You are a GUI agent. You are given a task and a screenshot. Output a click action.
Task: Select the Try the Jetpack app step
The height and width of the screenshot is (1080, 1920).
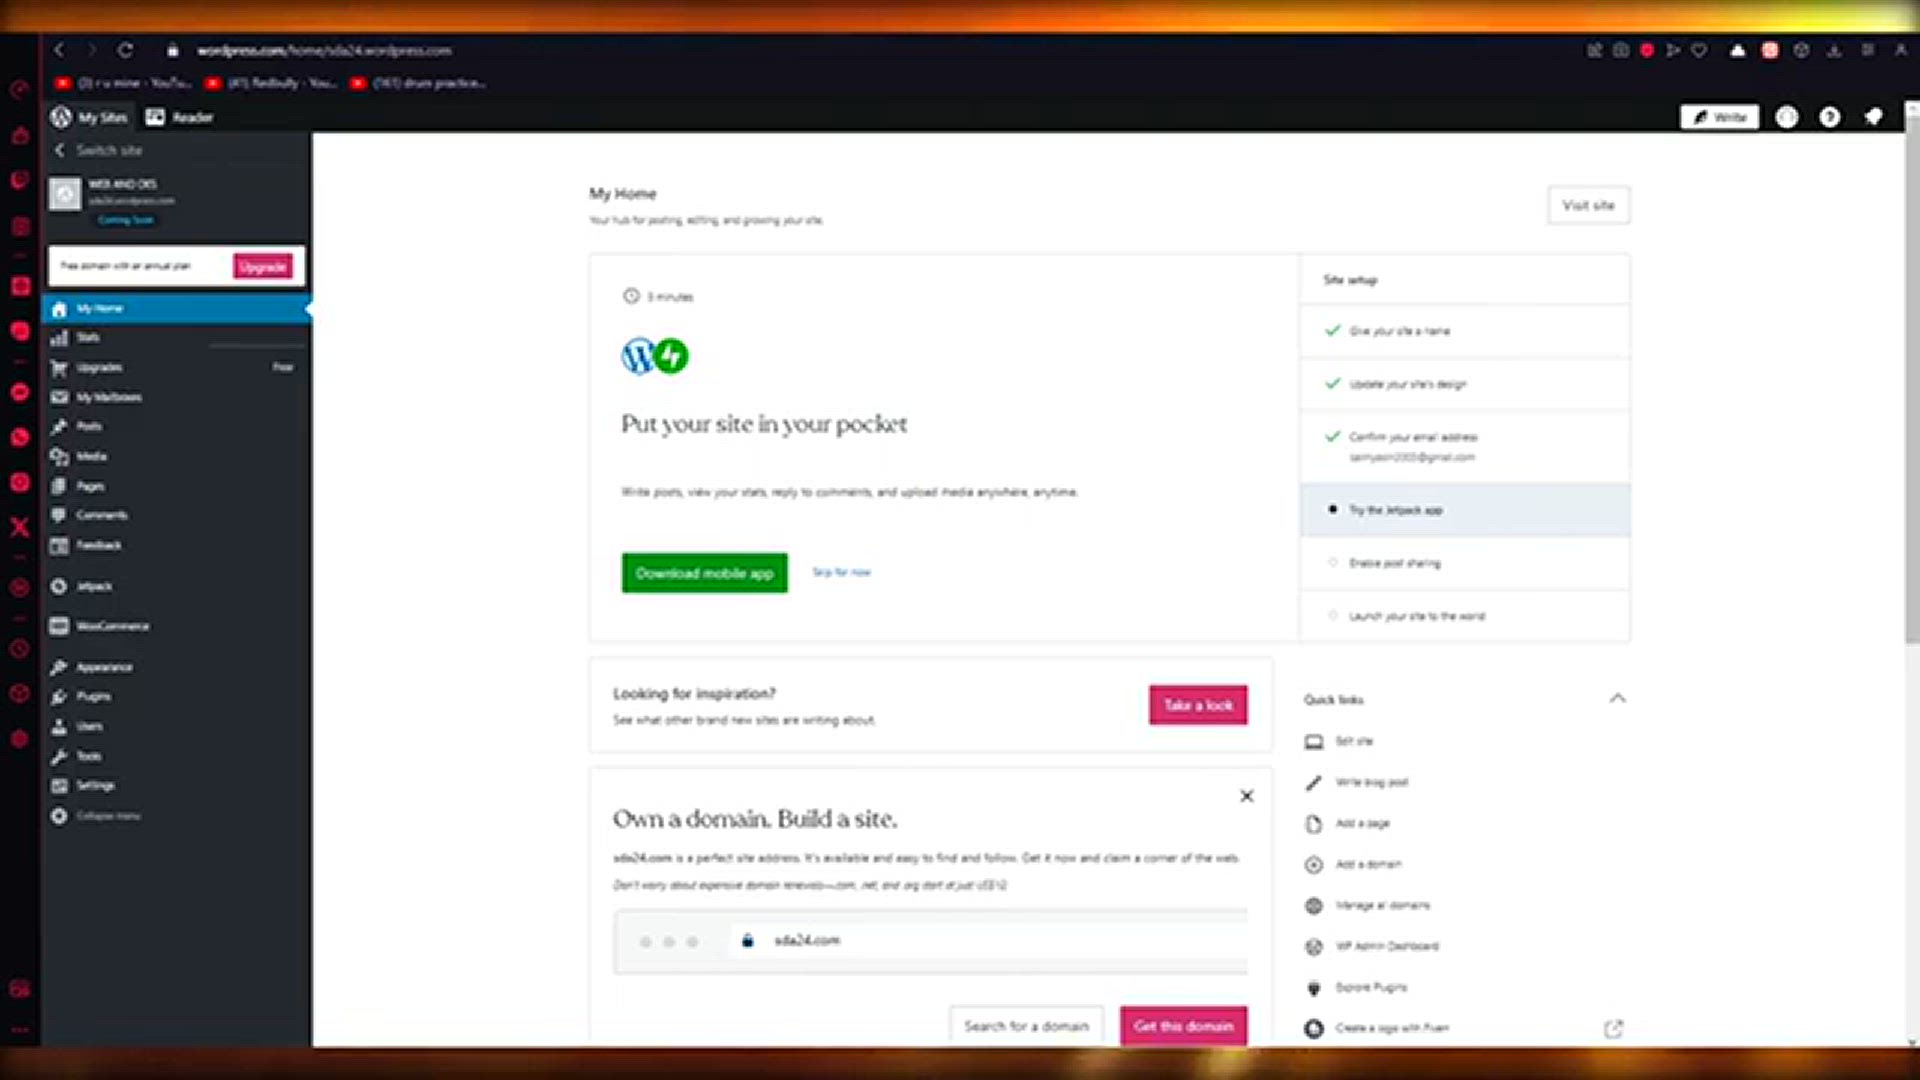tap(1465, 510)
